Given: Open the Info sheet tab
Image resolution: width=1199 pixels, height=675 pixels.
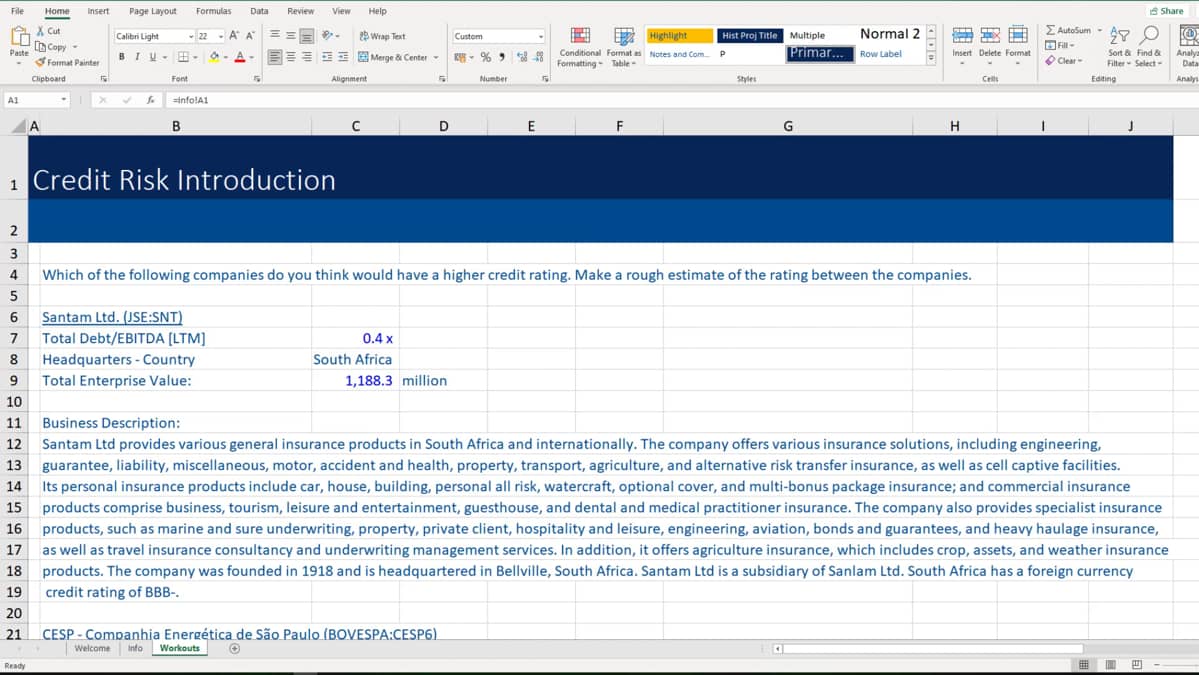Looking at the screenshot, I should [x=135, y=648].
